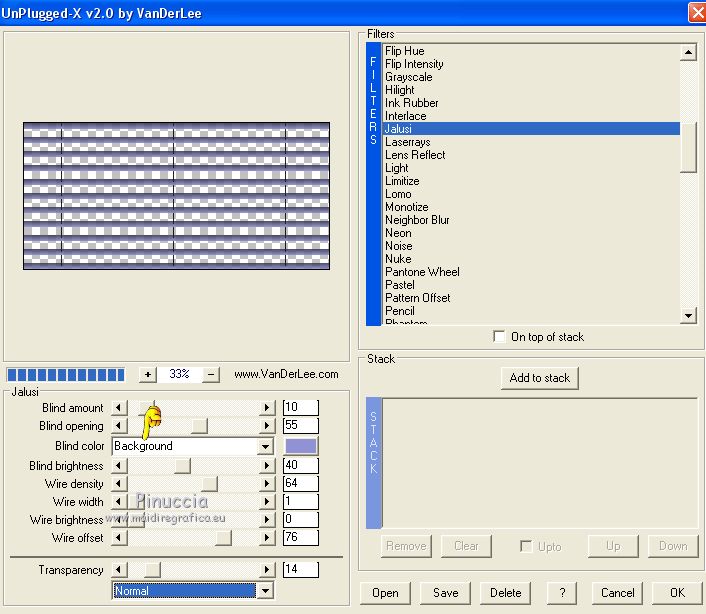Enable On top of stack checkbox
The image size is (706, 614).
(x=499, y=336)
